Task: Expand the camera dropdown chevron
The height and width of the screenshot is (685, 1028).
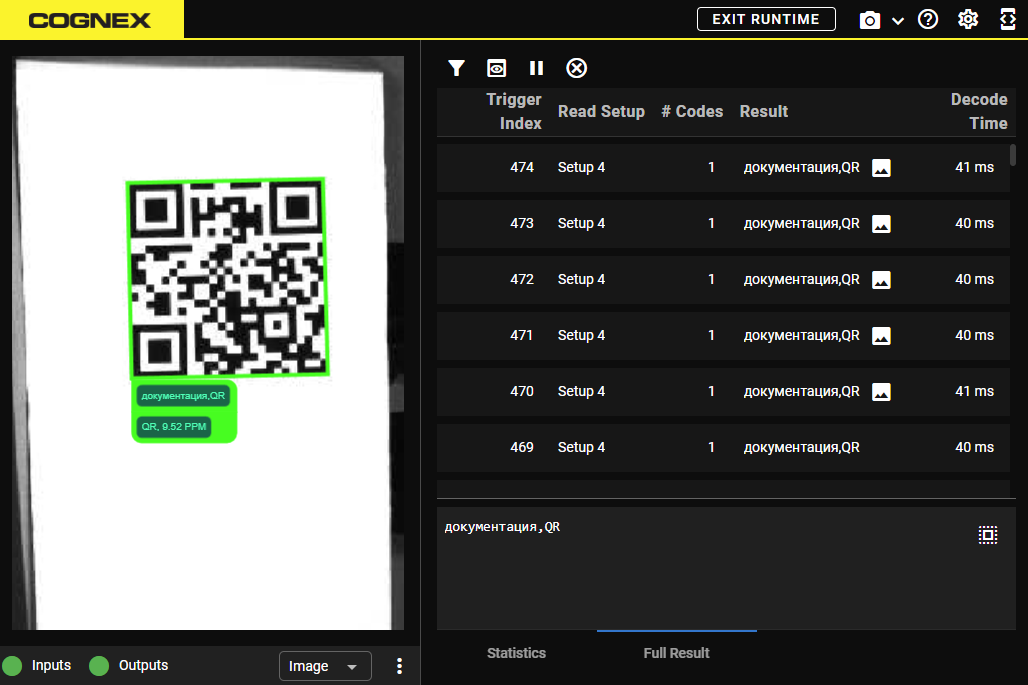Action: tap(898, 21)
